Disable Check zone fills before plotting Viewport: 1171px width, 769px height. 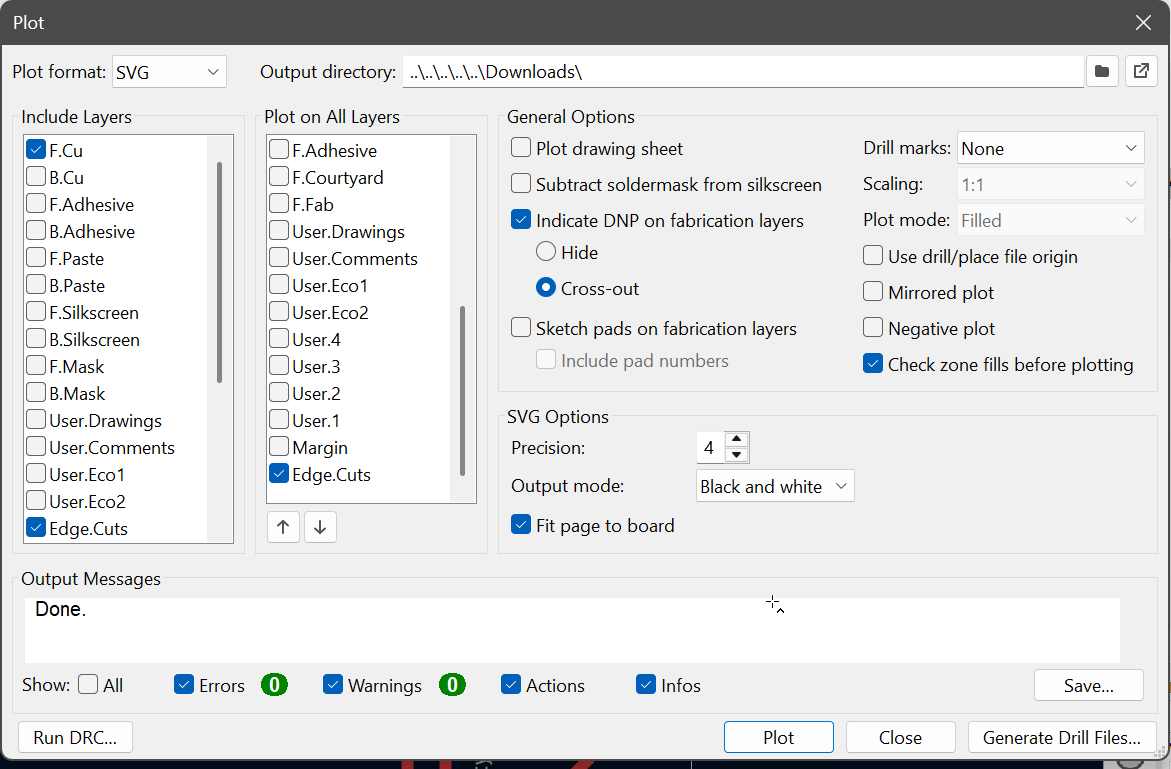pos(873,364)
